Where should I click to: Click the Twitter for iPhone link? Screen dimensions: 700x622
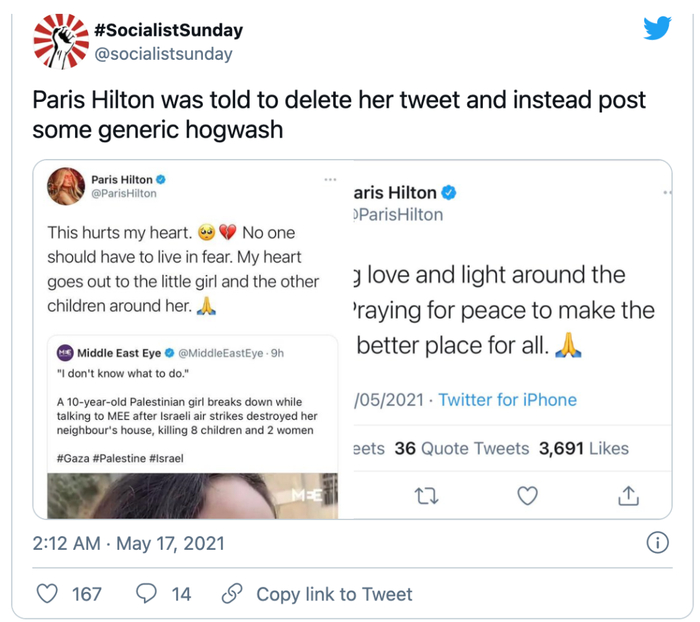click(x=507, y=400)
